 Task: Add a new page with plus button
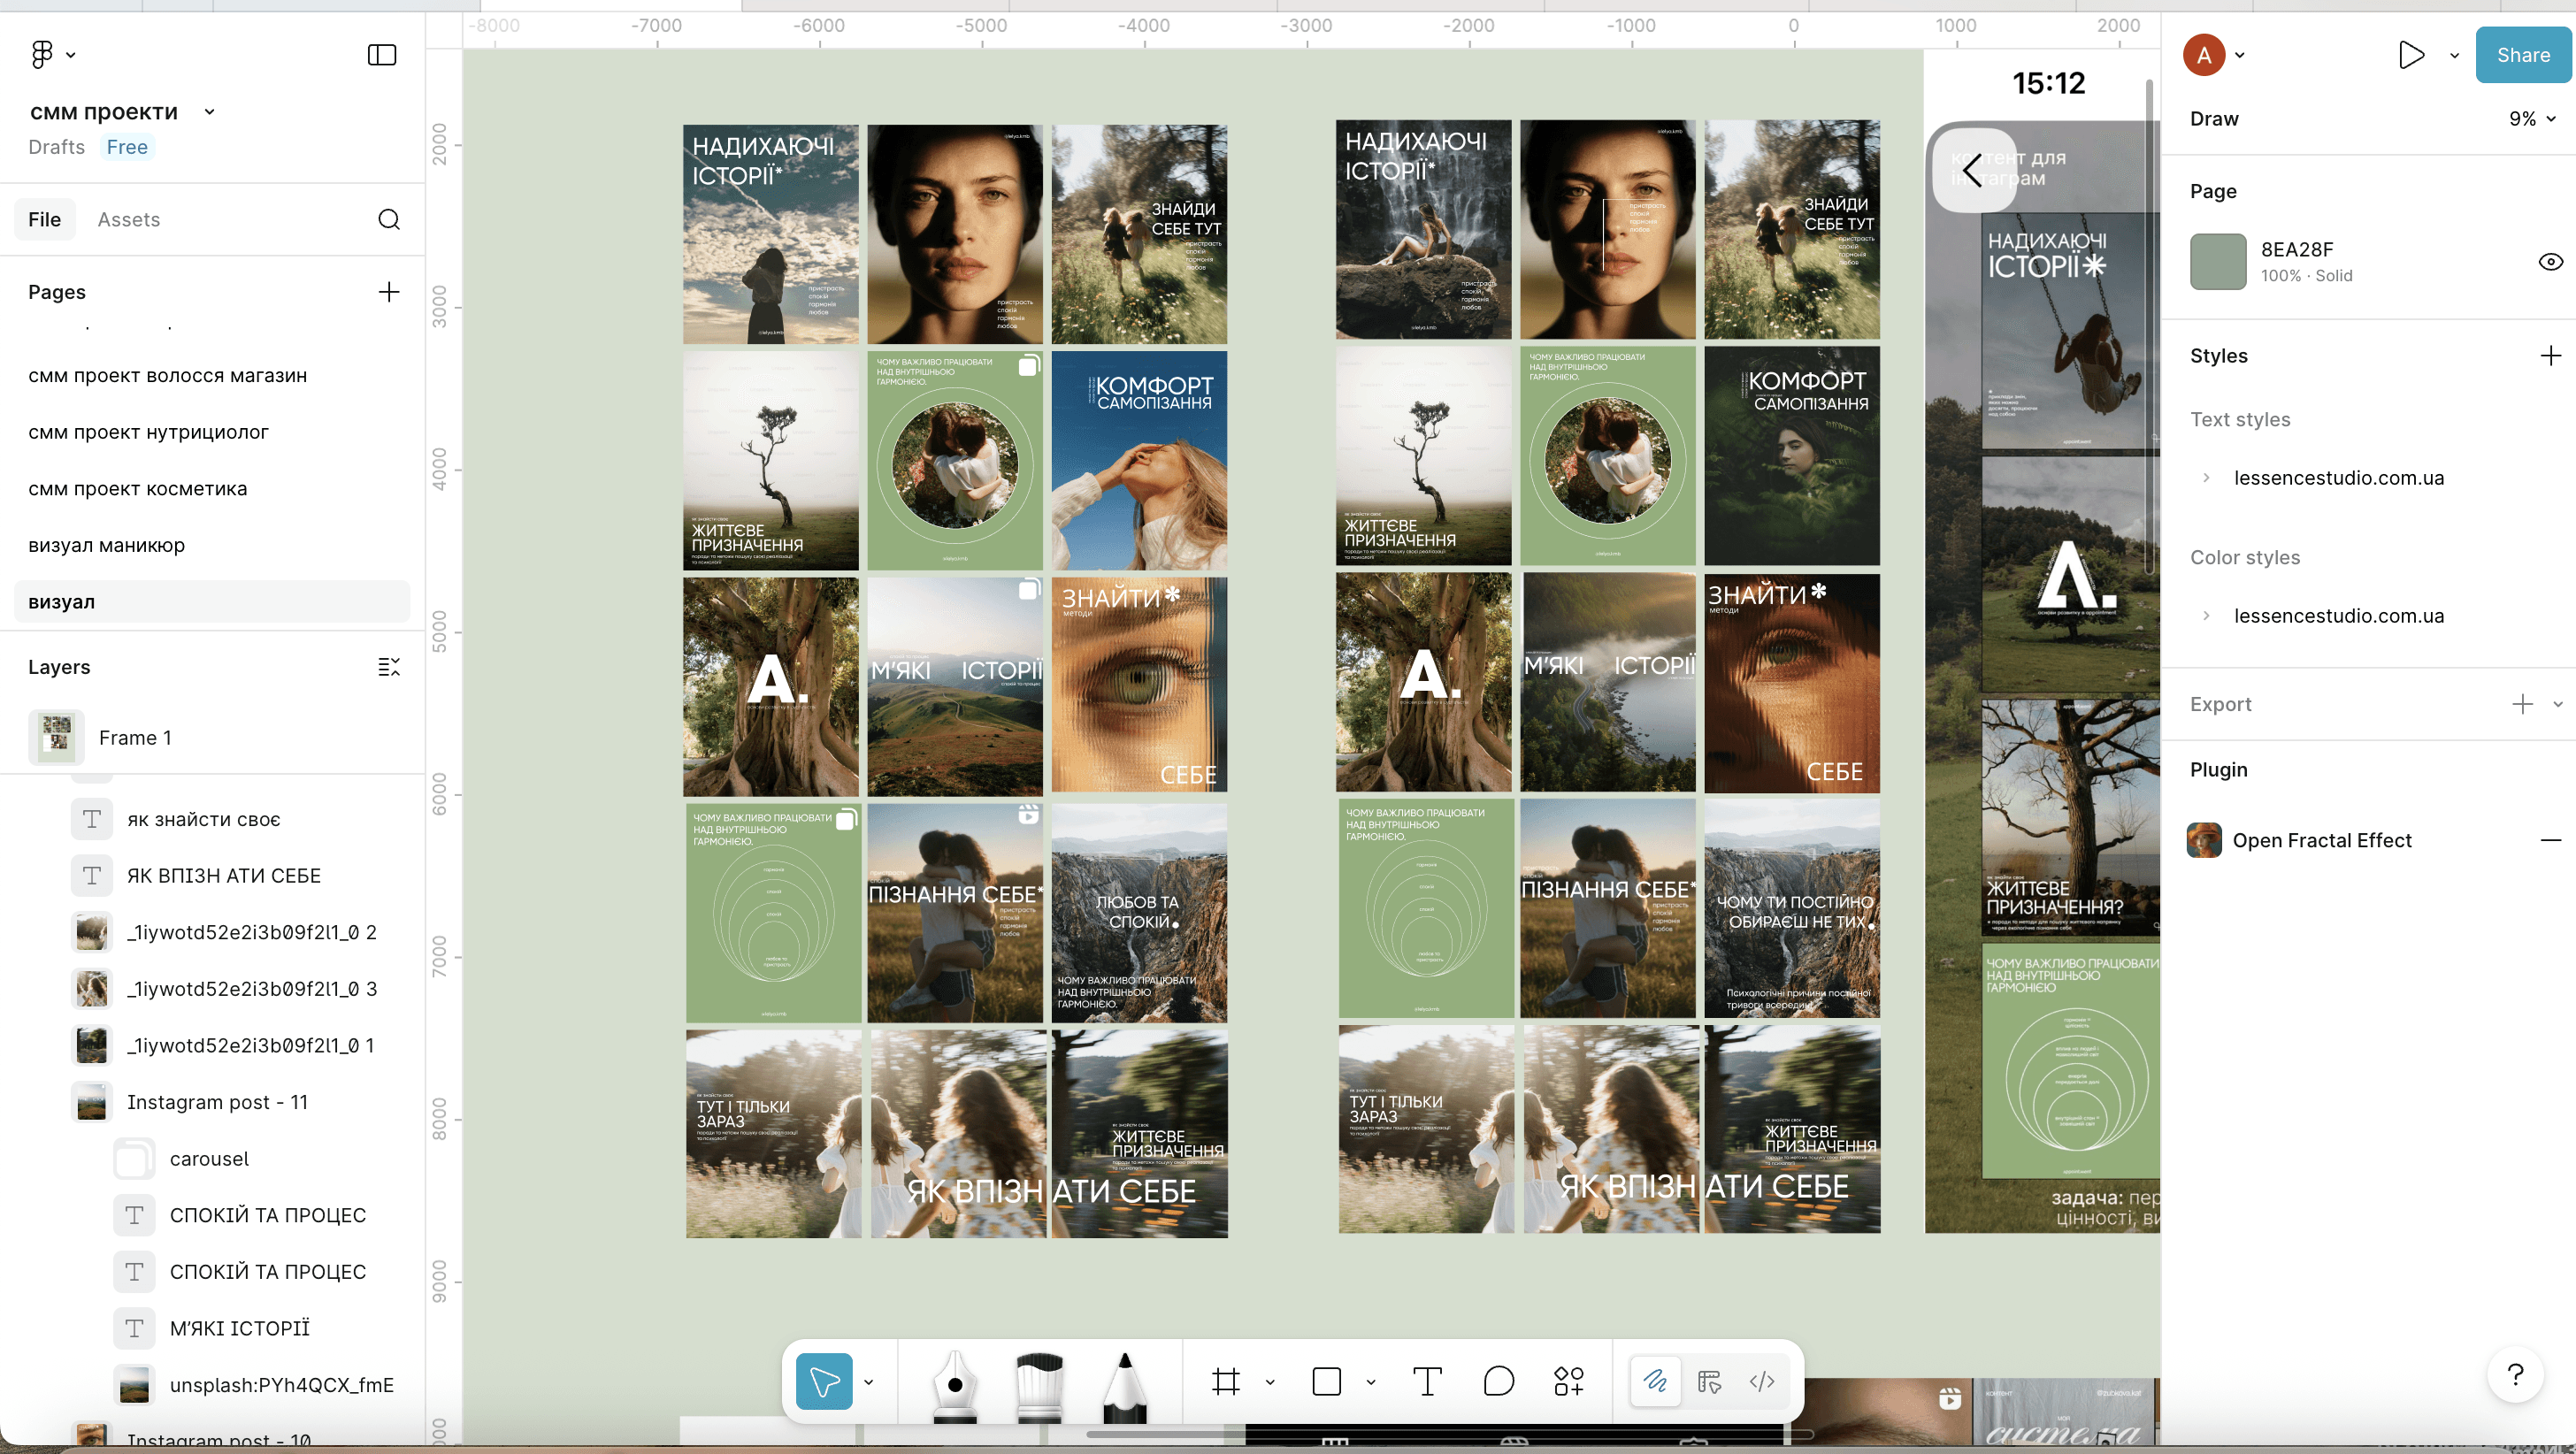tap(389, 292)
